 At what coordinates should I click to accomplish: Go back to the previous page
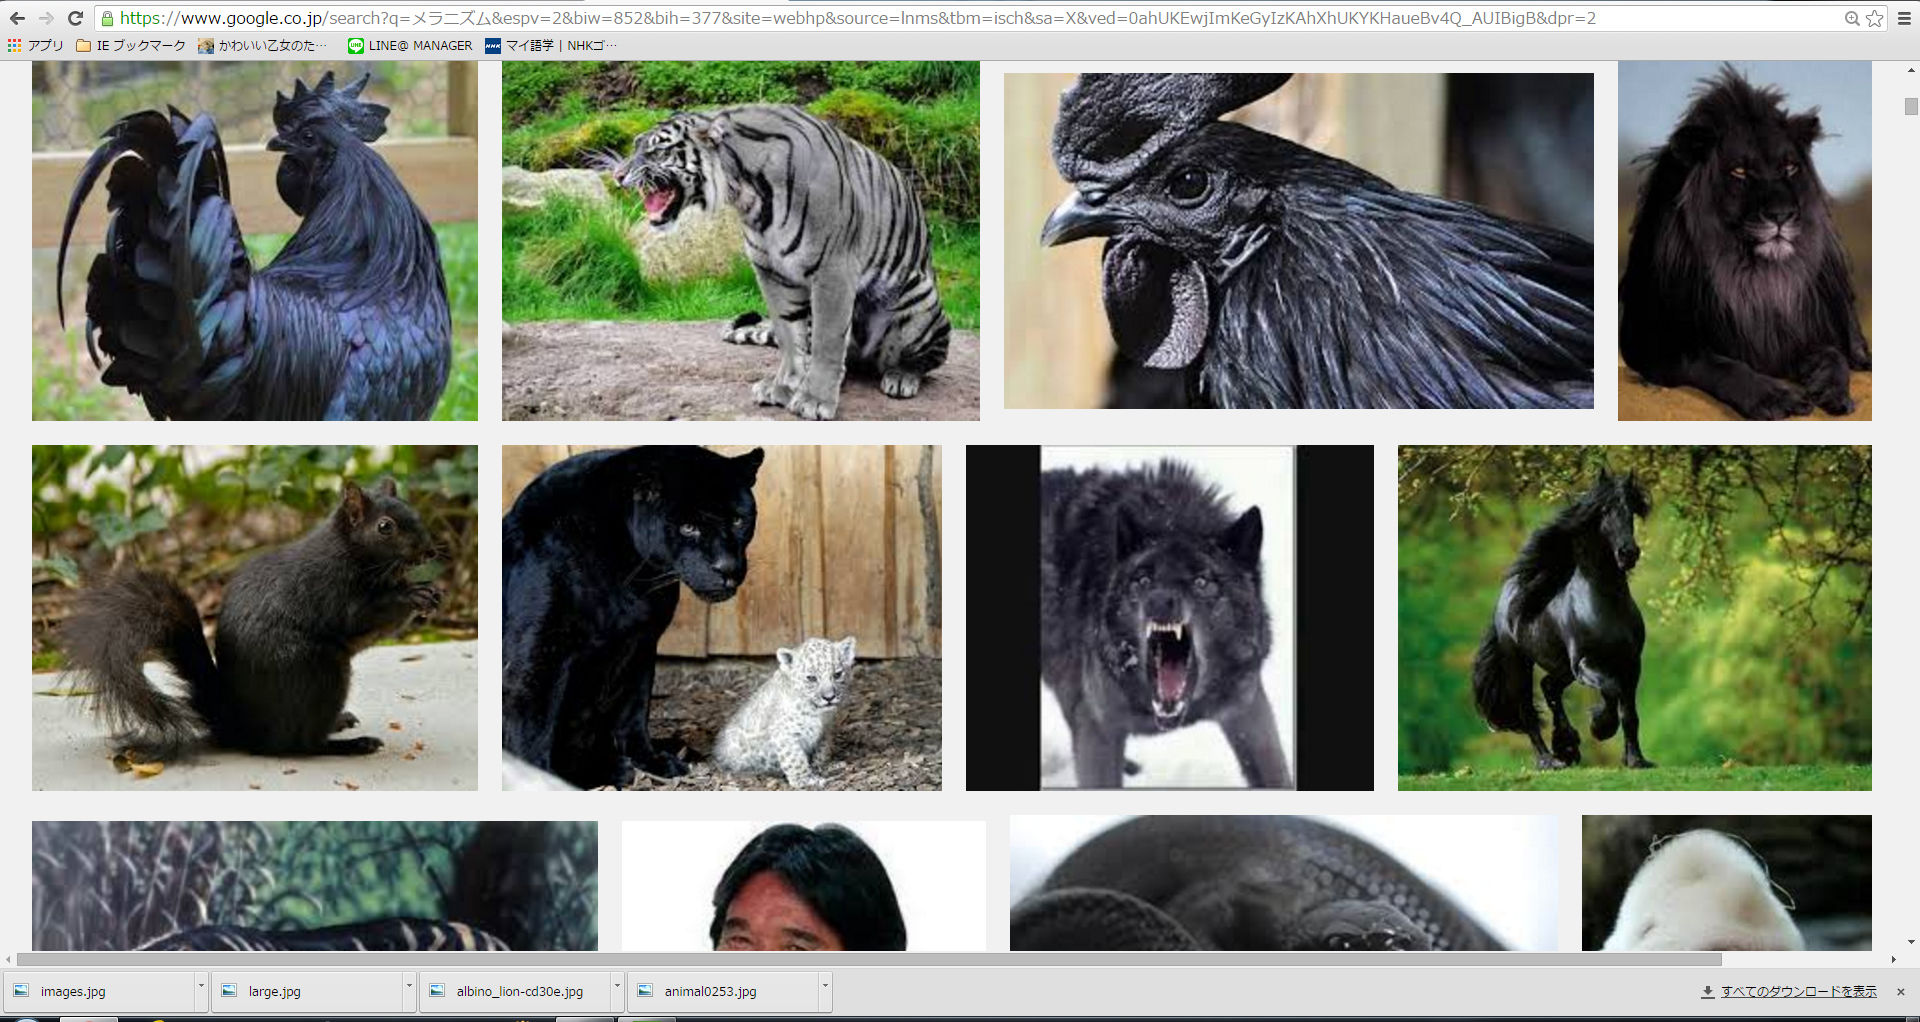[17, 19]
